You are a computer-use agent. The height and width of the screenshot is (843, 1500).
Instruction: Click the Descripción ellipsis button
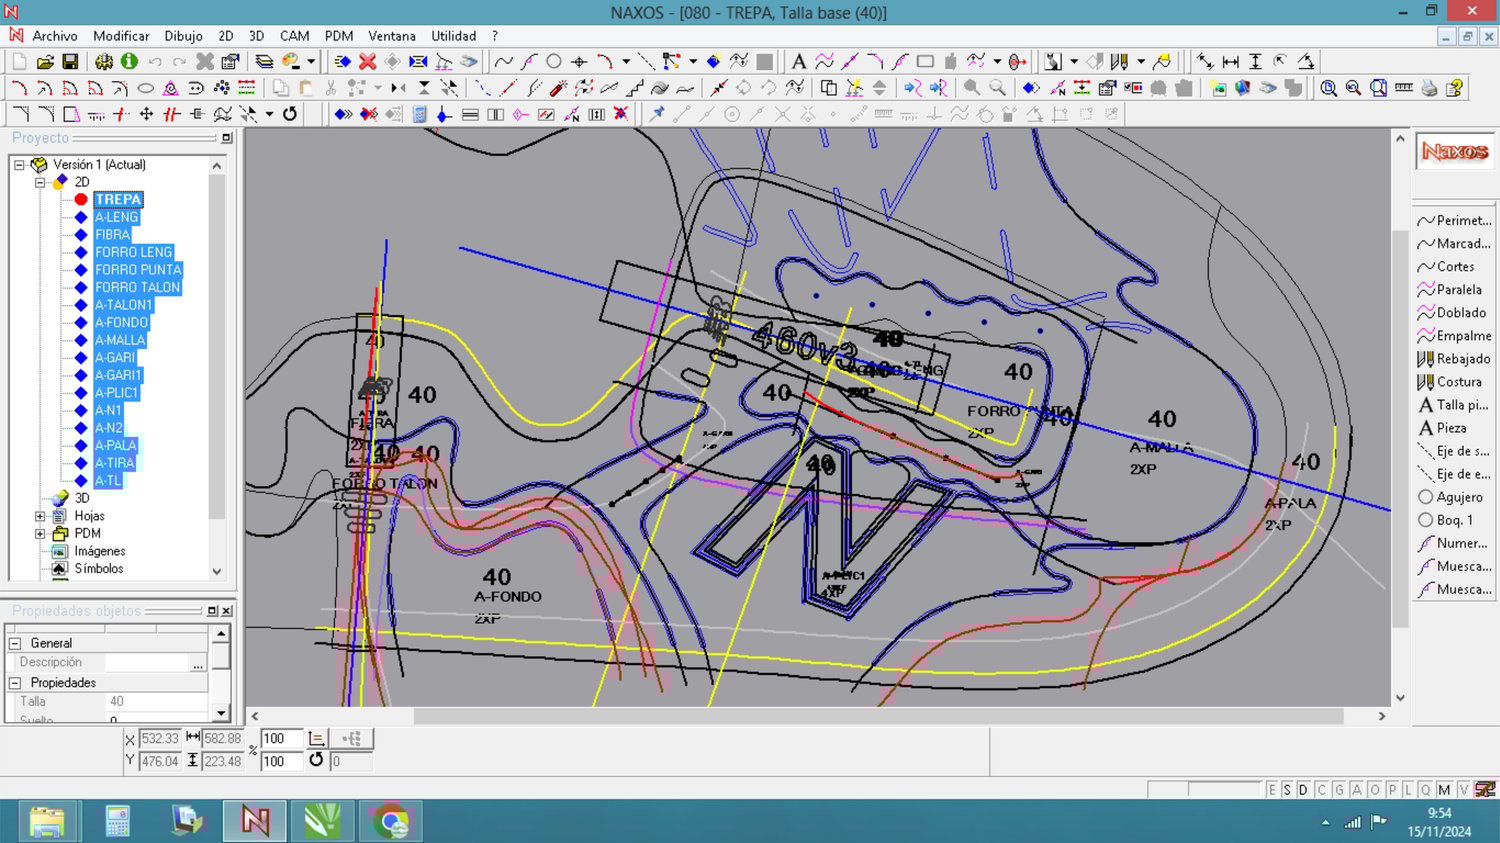198,663
